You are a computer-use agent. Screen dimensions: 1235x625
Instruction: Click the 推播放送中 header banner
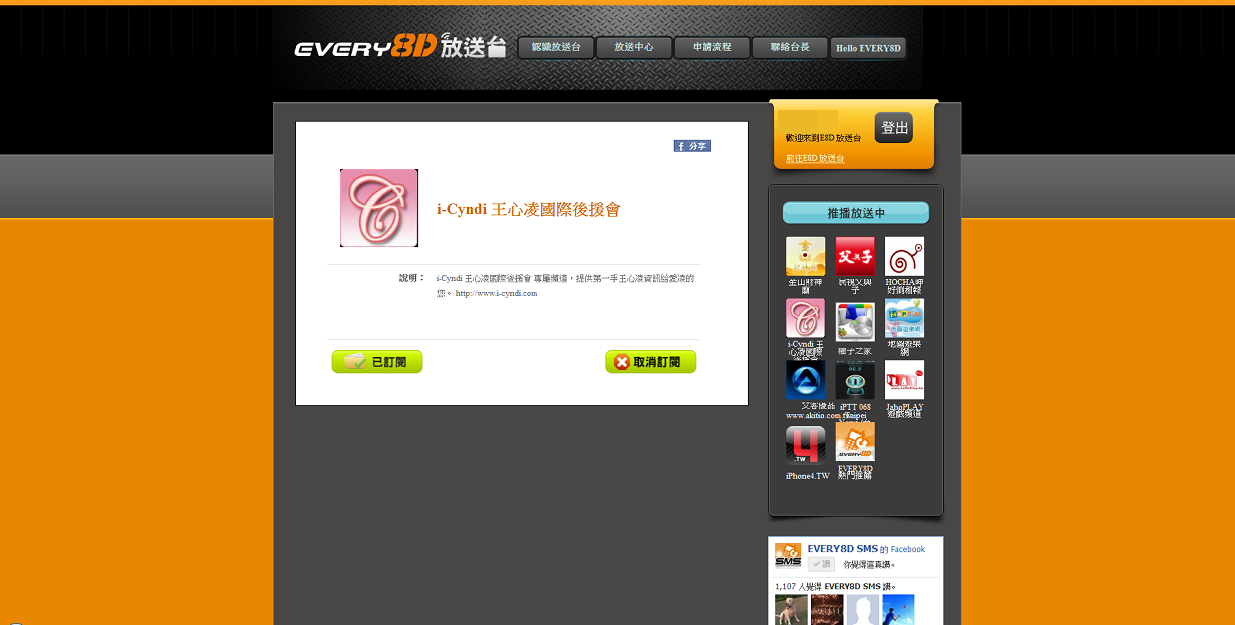pos(856,213)
